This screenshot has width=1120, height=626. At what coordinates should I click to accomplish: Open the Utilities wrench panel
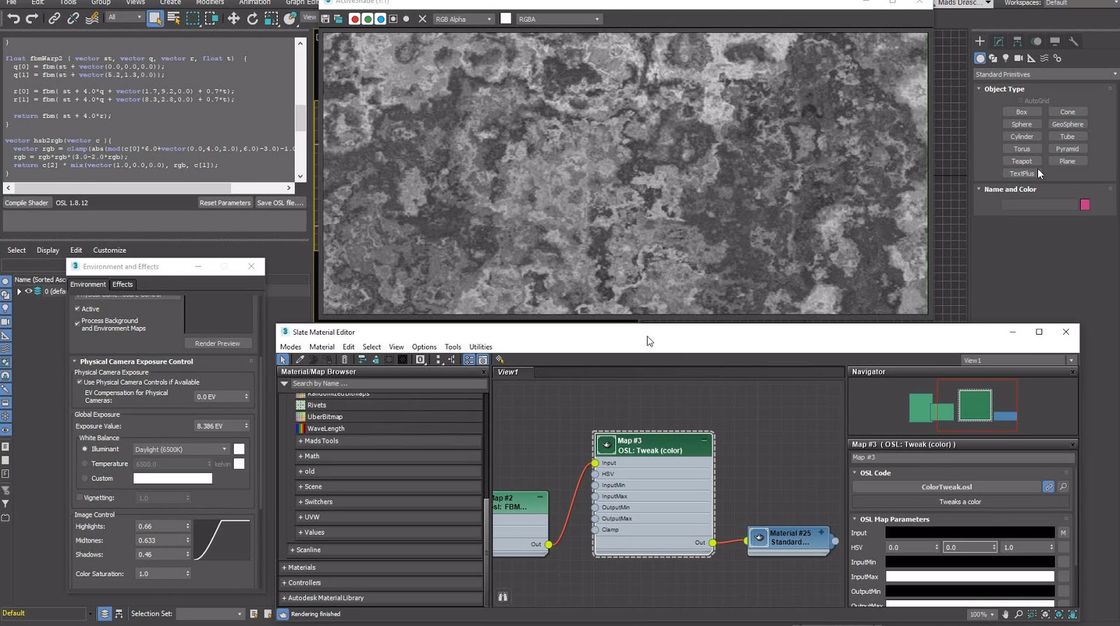[x=1075, y=41]
